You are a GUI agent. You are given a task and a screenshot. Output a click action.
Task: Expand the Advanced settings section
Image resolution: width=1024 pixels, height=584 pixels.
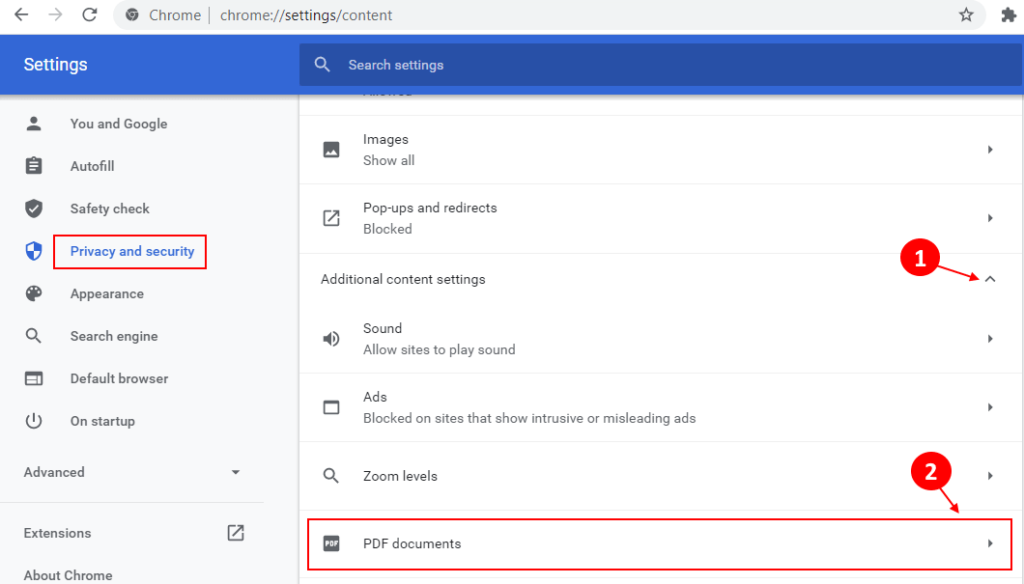[x=235, y=472]
